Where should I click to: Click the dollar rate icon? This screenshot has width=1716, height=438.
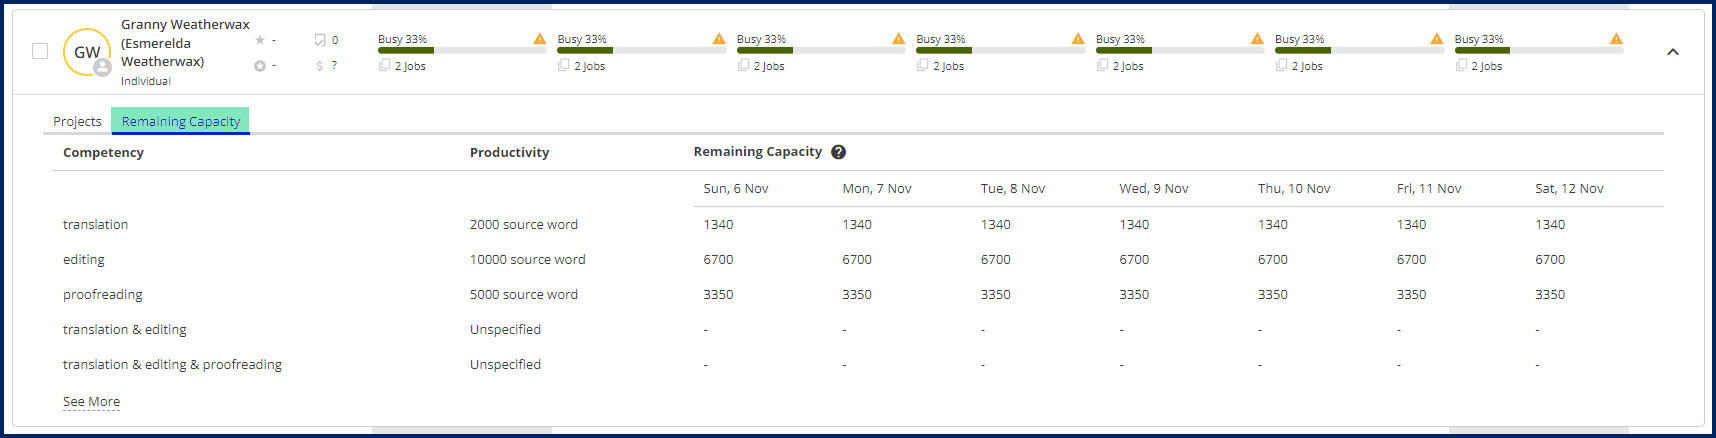(x=320, y=66)
